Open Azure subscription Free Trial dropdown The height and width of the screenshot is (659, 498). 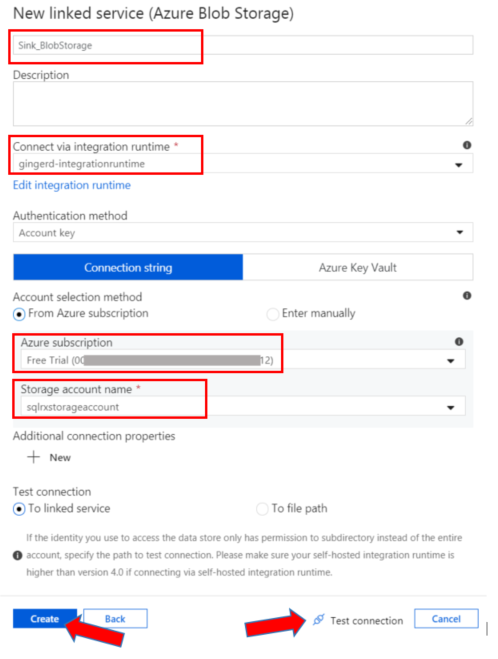pos(243,360)
